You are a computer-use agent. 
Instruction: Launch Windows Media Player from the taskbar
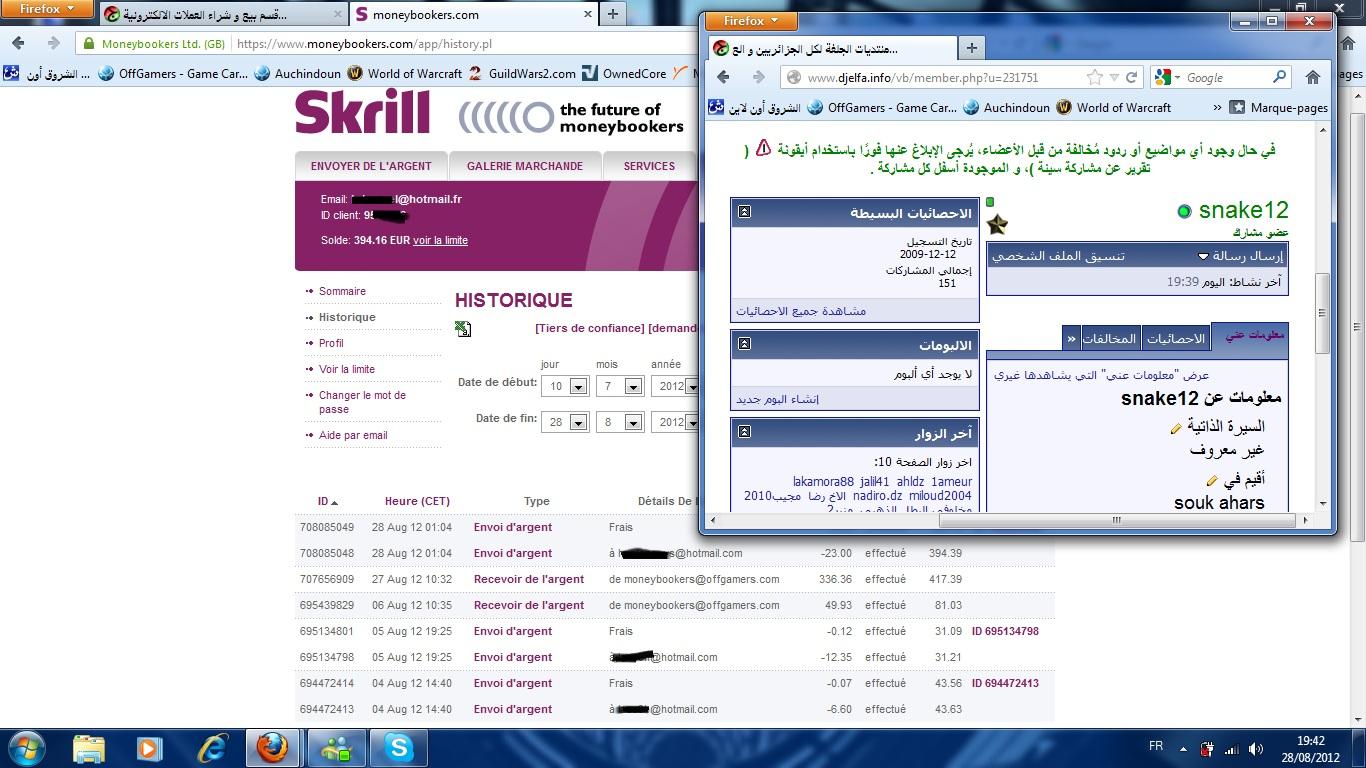[149, 748]
